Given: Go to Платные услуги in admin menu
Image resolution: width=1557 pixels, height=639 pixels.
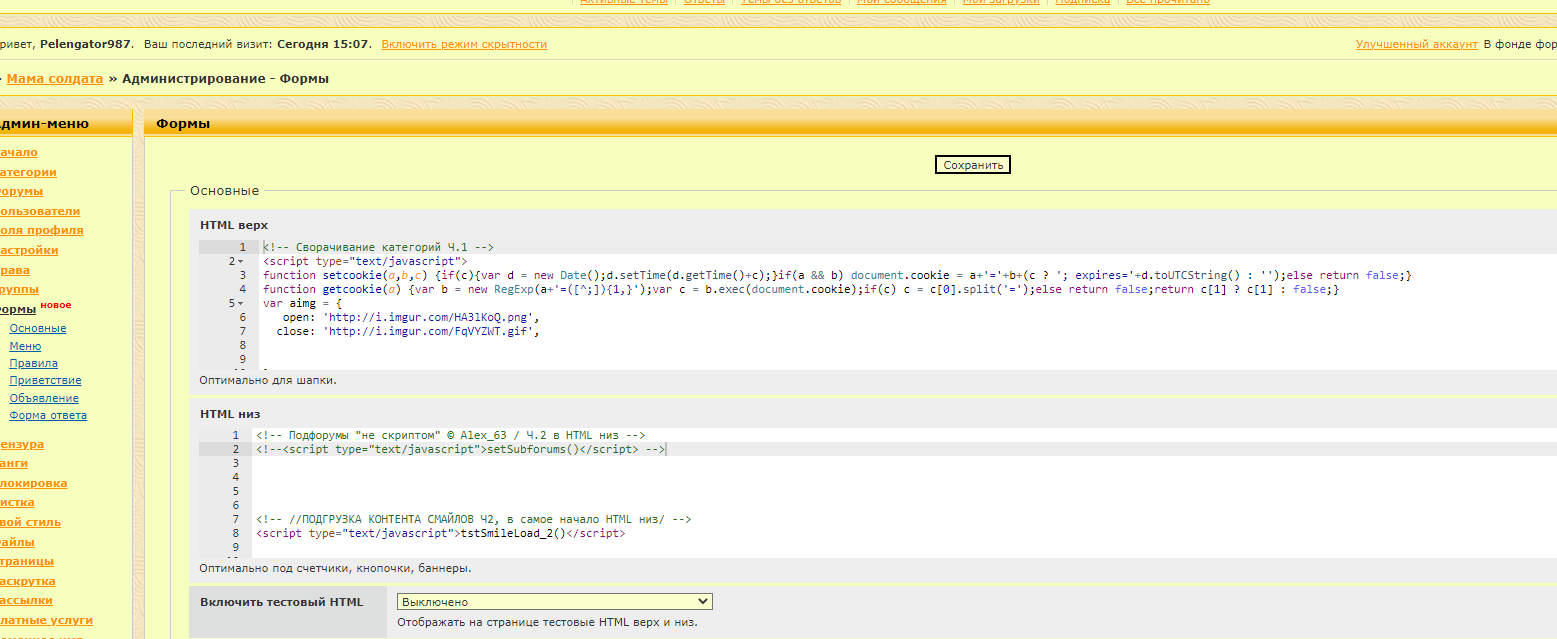Looking at the screenshot, I should (x=46, y=620).
